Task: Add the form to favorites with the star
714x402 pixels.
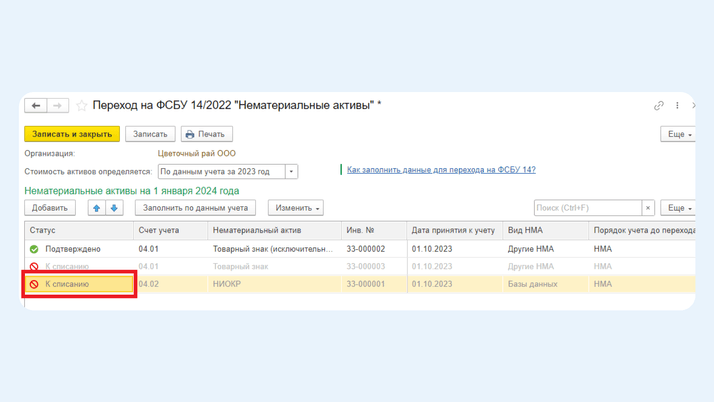Action: click(x=82, y=106)
